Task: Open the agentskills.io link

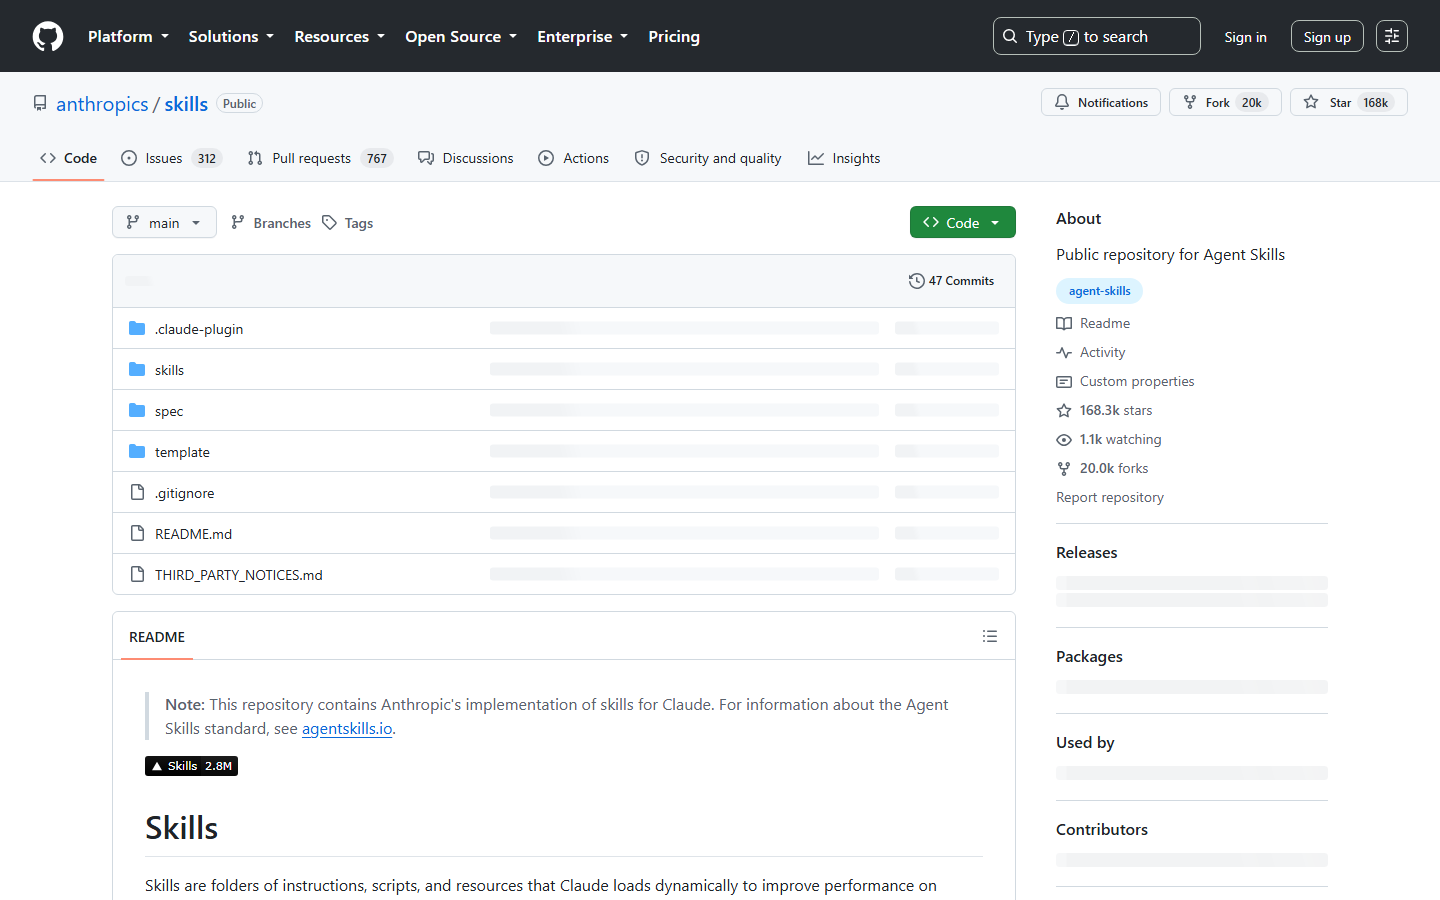Action: (347, 728)
